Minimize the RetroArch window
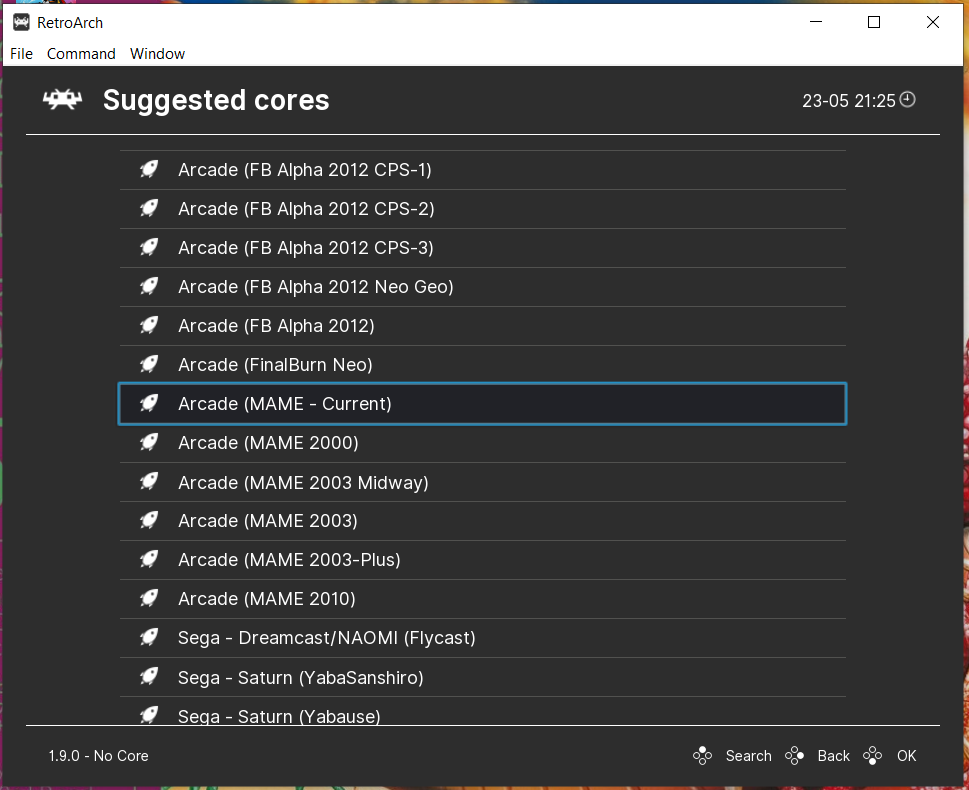 816,22
